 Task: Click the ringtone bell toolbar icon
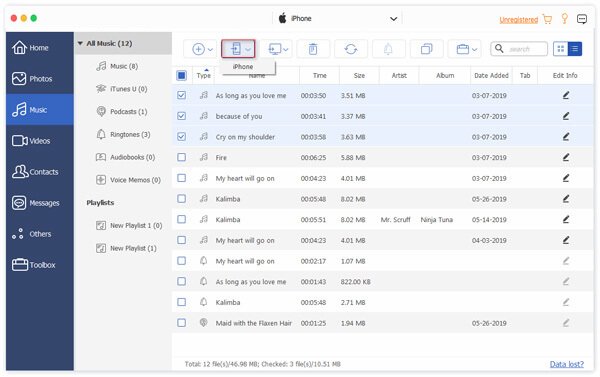click(388, 49)
